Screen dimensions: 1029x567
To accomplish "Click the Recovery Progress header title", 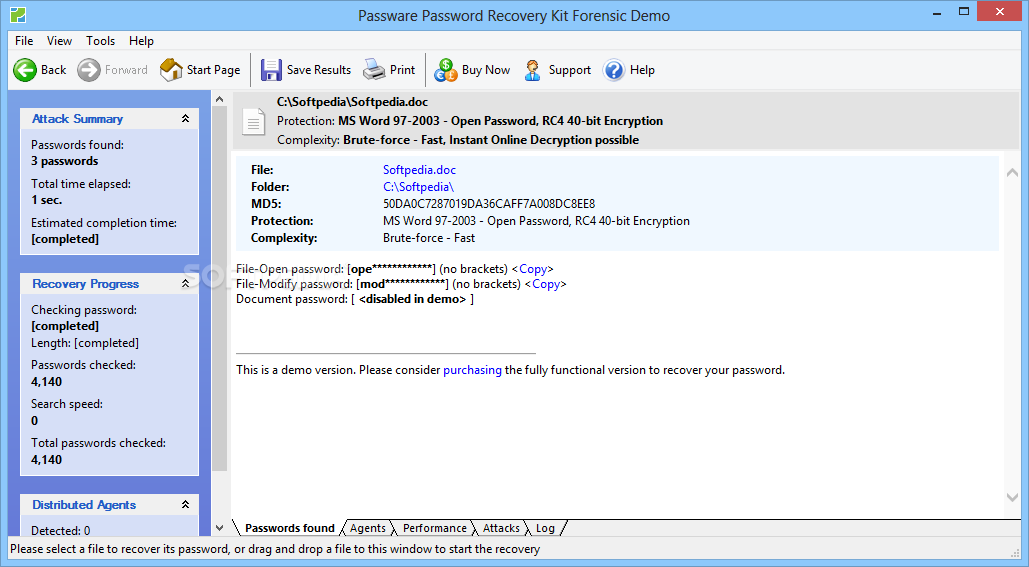I will point(85,284).
